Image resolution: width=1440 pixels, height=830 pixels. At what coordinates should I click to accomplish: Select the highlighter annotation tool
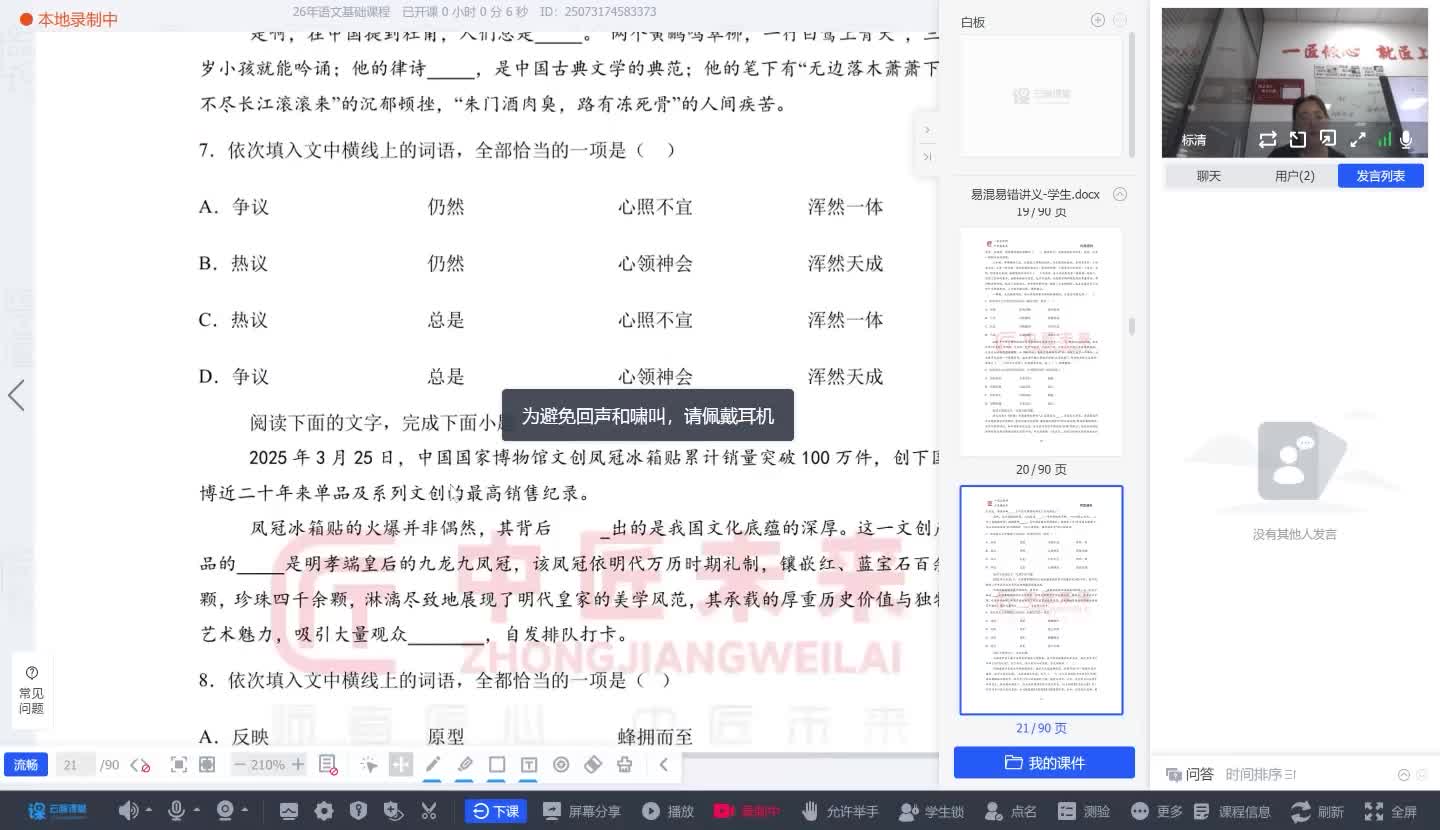pos(465,763)
